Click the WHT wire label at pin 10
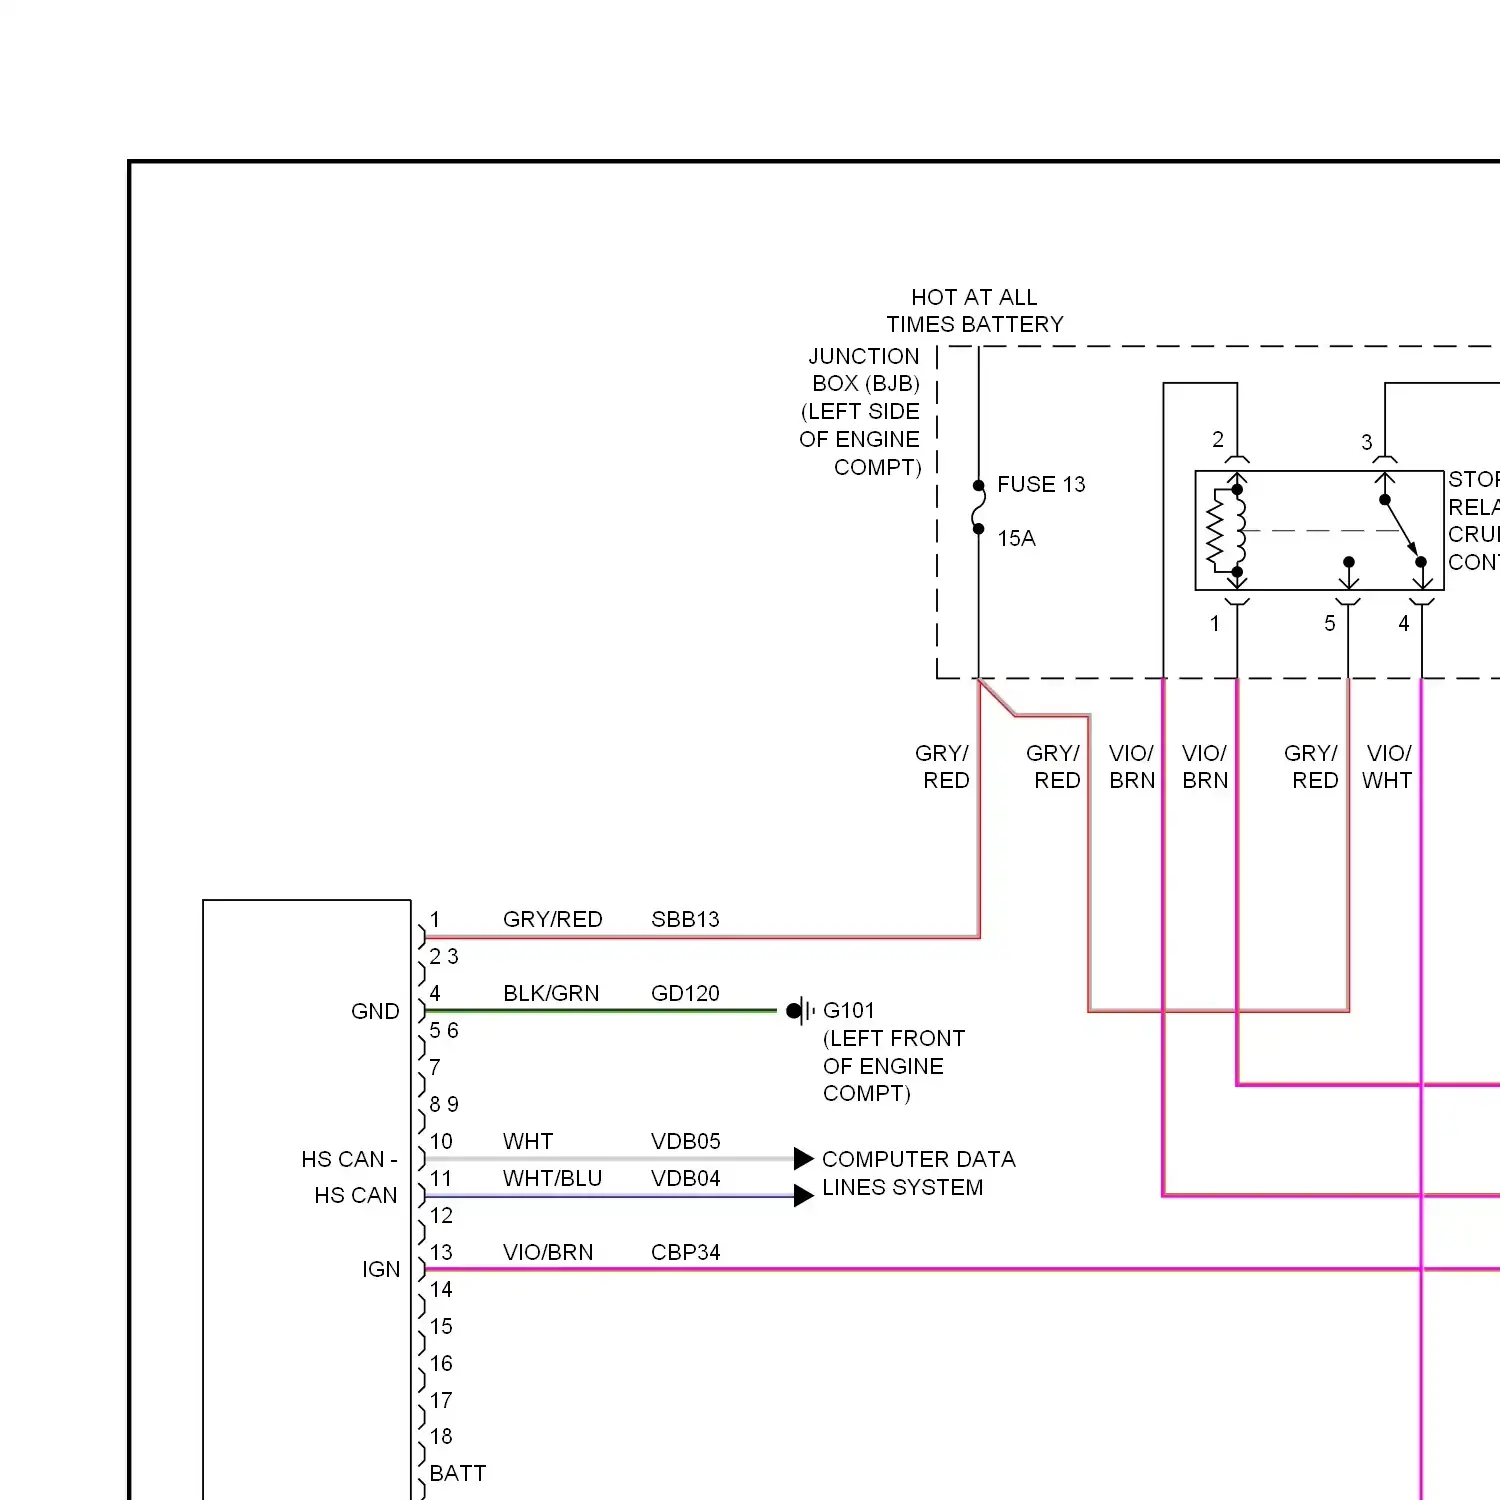 [528, 1141]
